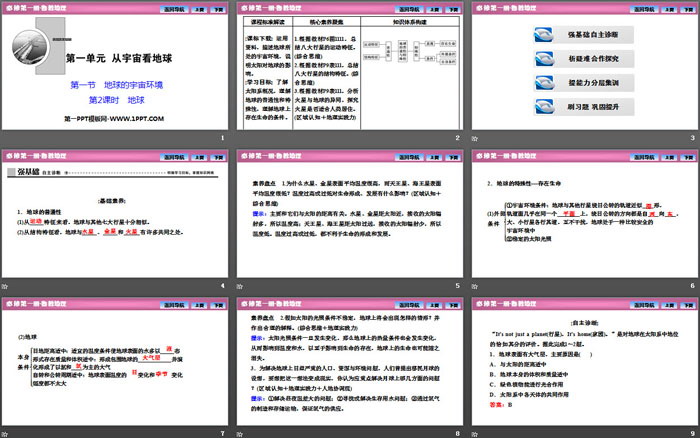700x438 pixels.
Task: Click answer text 答案: B on slide 9
Action: click(501, 405)
